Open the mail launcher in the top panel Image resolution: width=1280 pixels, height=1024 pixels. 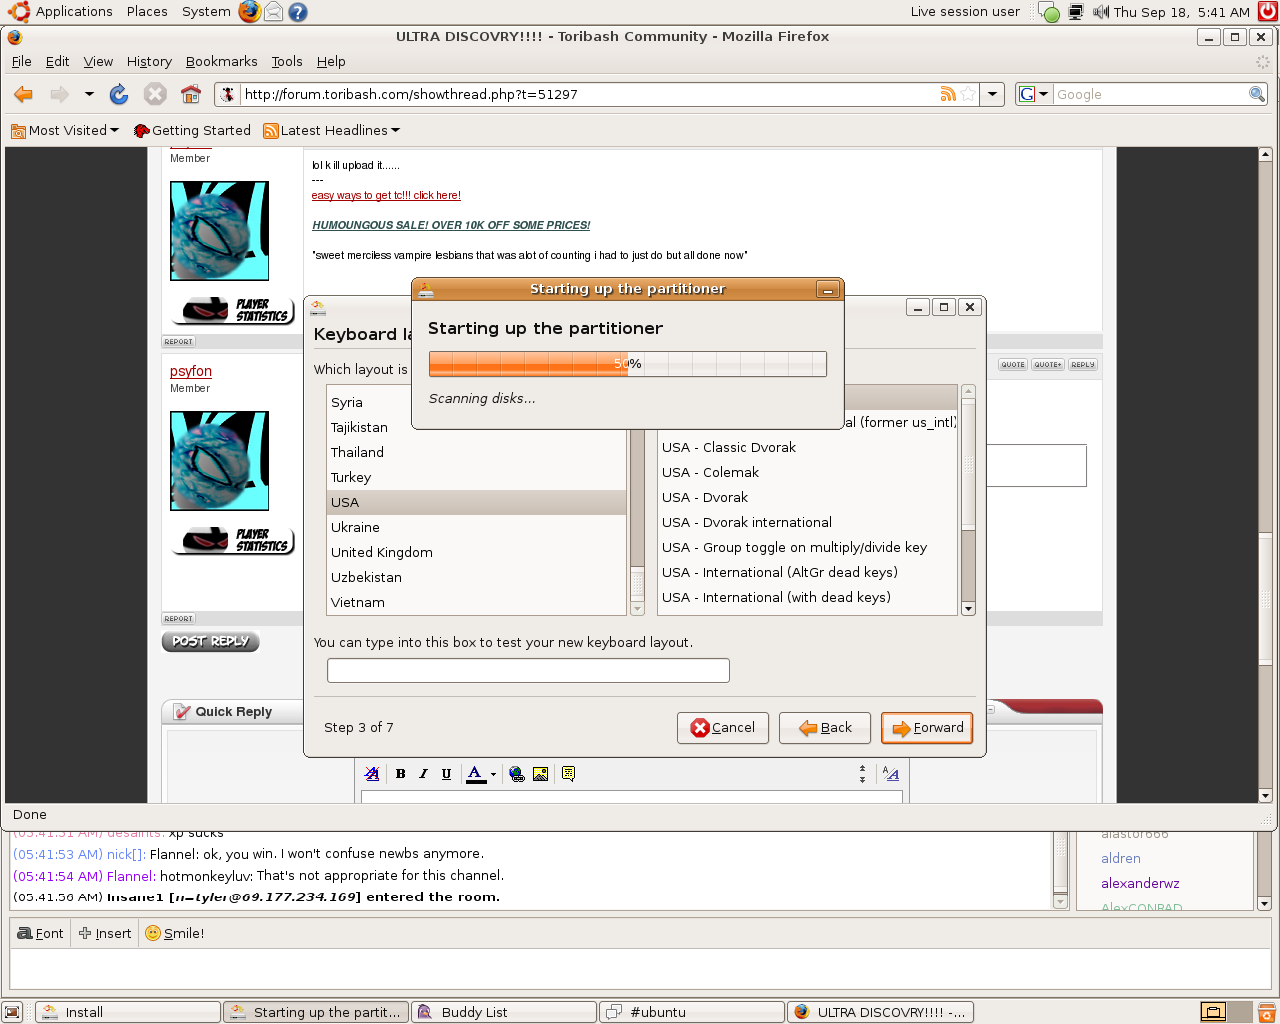click(273, 12)
